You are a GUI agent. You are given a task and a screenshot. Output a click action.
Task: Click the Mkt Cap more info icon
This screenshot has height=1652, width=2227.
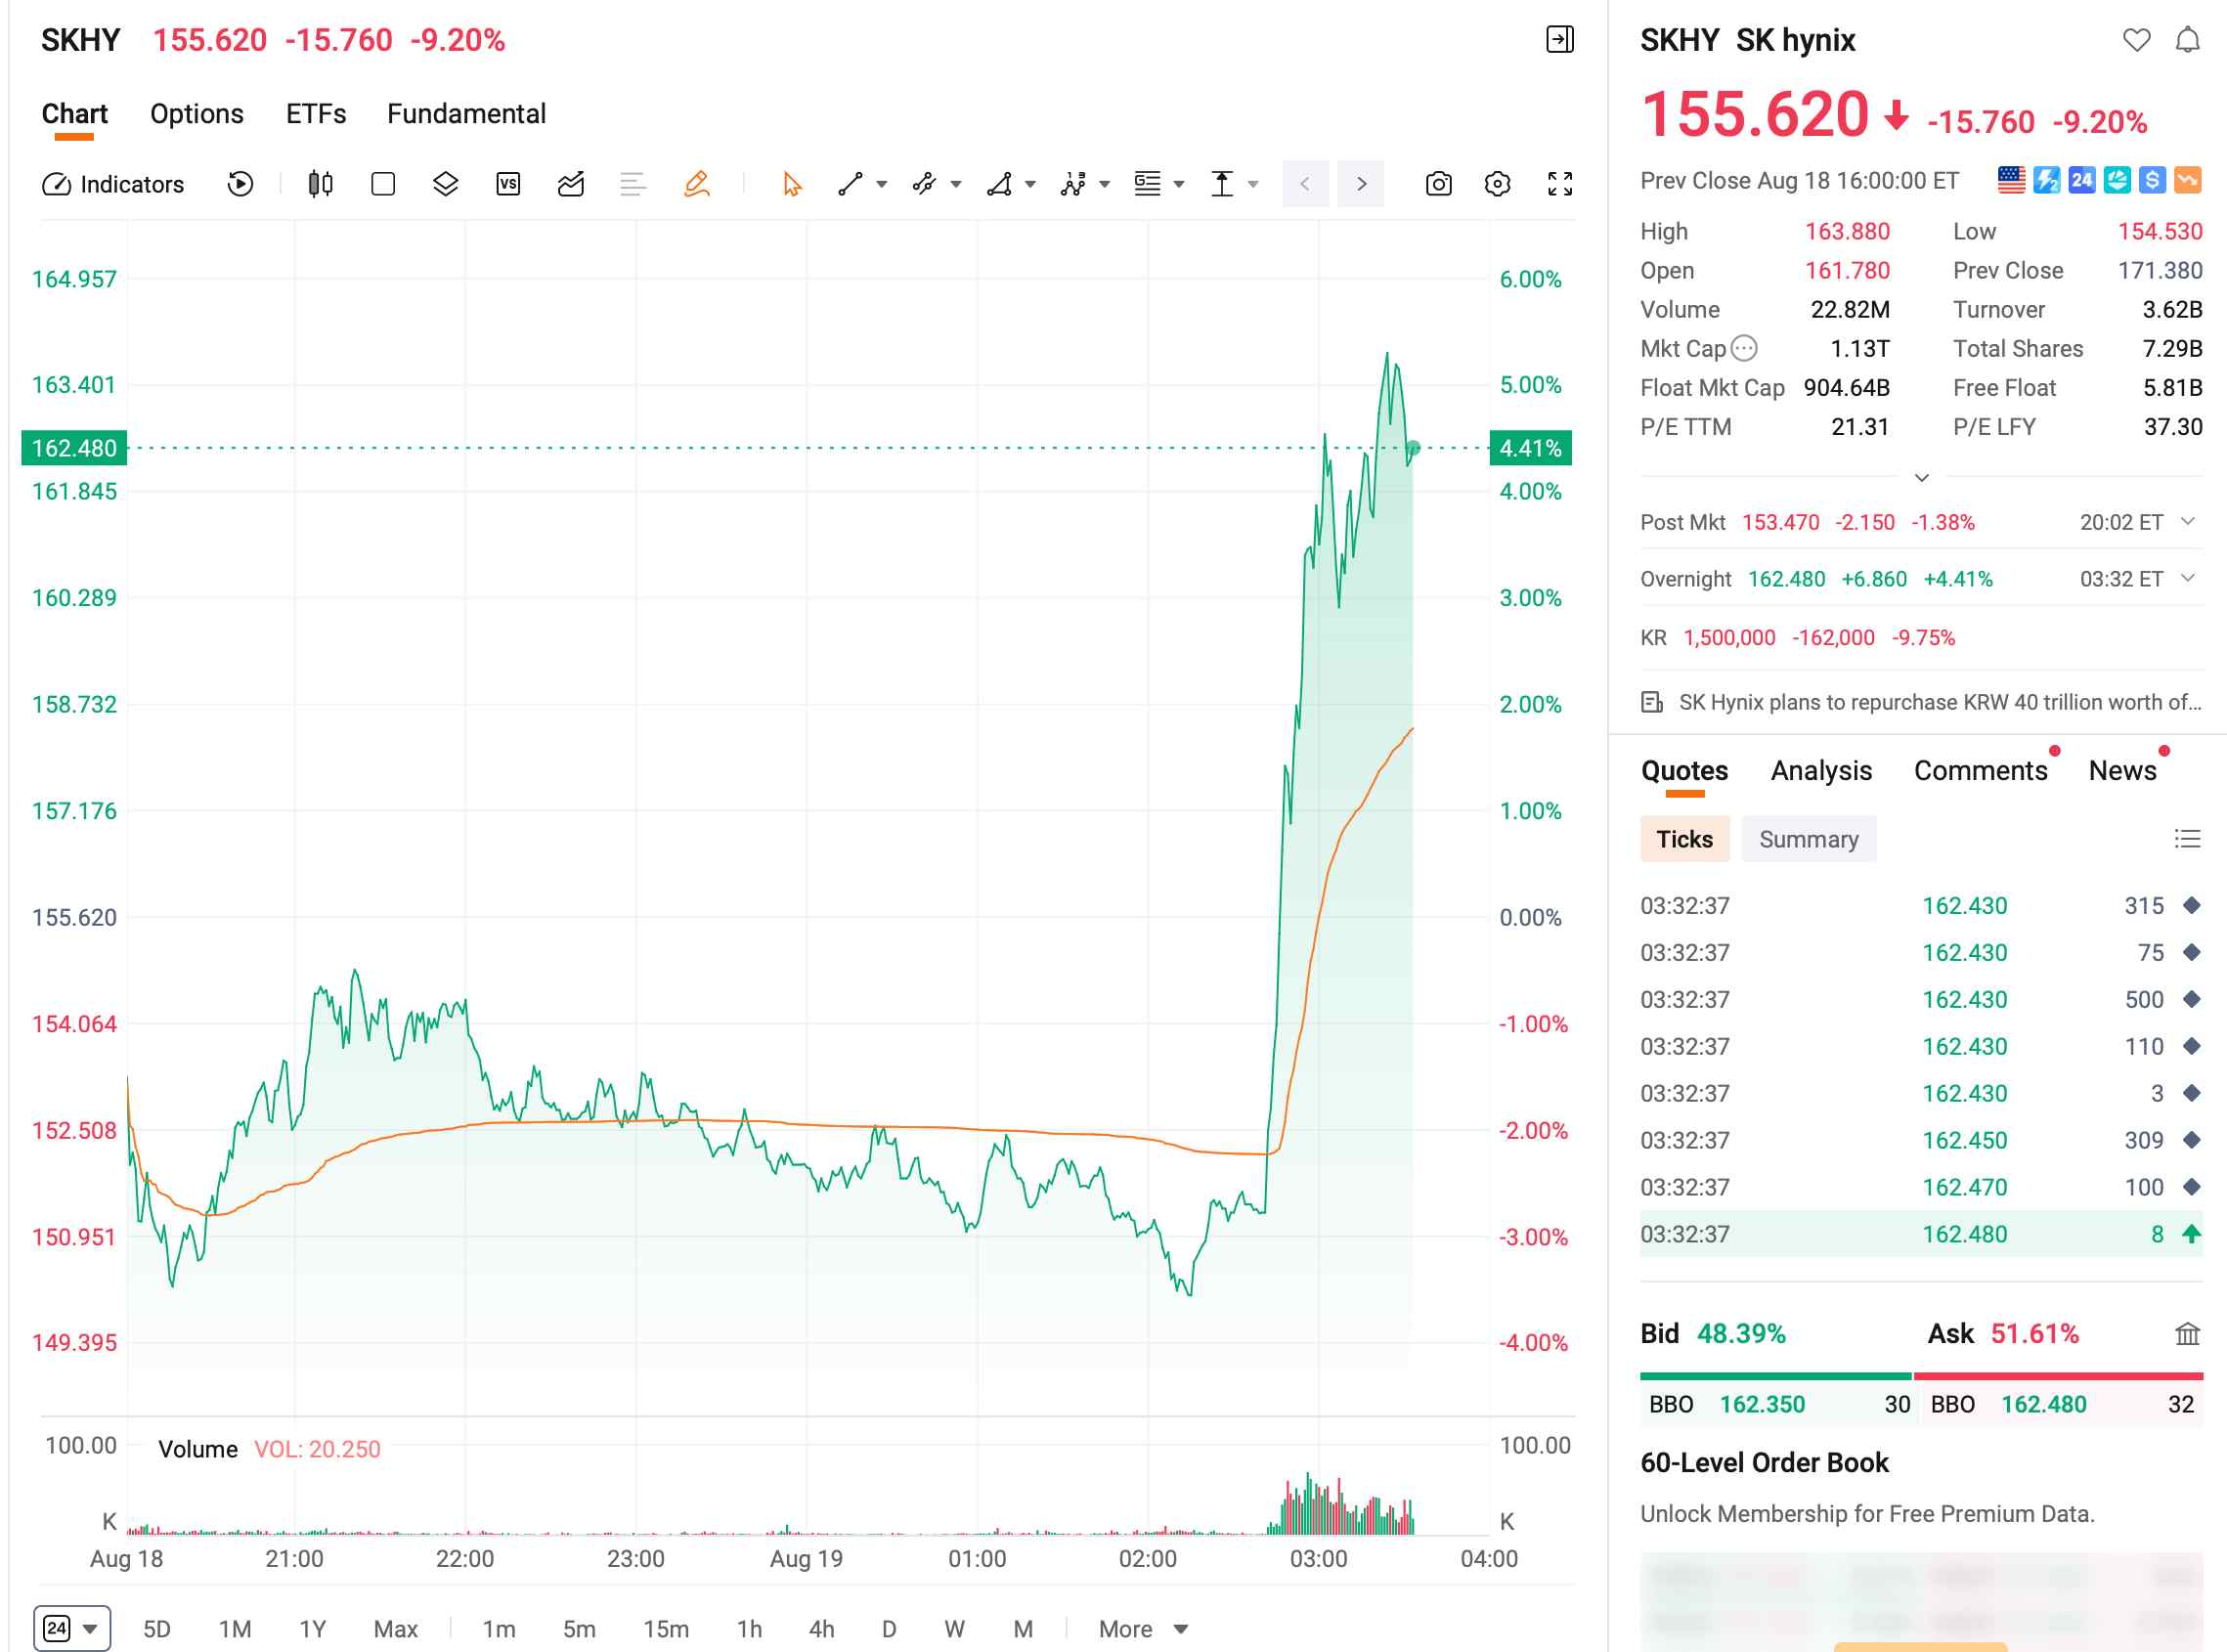[x=1744, y=348]
